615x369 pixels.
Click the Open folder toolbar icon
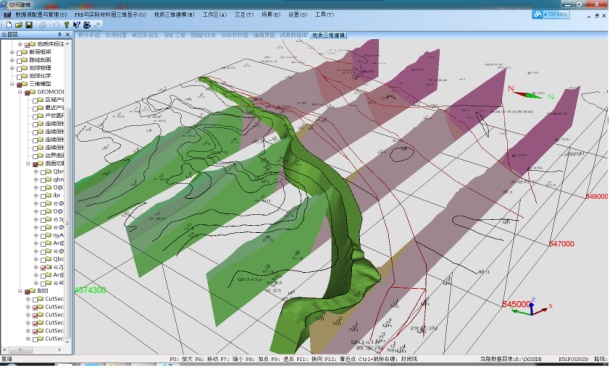[x=18, y=25]
